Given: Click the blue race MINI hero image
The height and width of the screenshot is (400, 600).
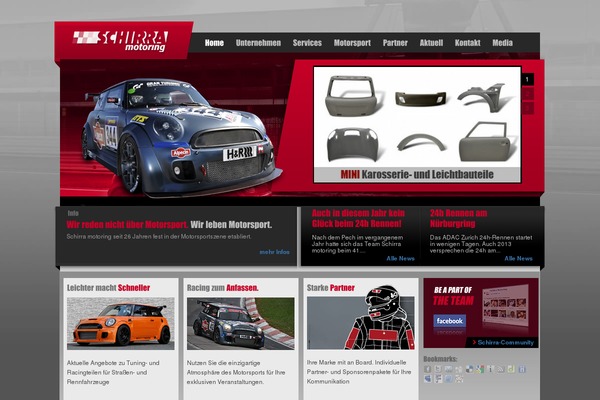Looking at the screenshot, I should pos(180,137).
